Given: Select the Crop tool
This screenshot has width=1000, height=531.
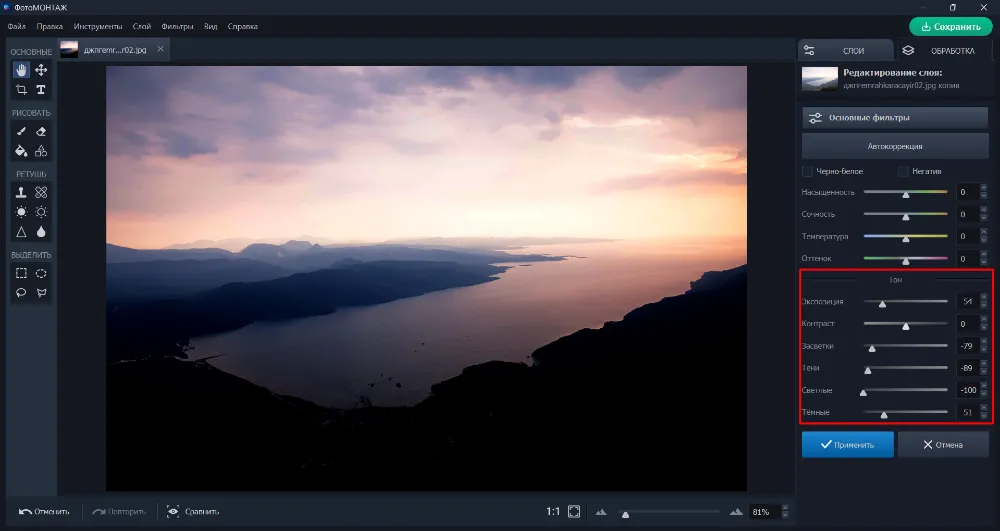Looking at the screenshot, I should click(21, 90).
